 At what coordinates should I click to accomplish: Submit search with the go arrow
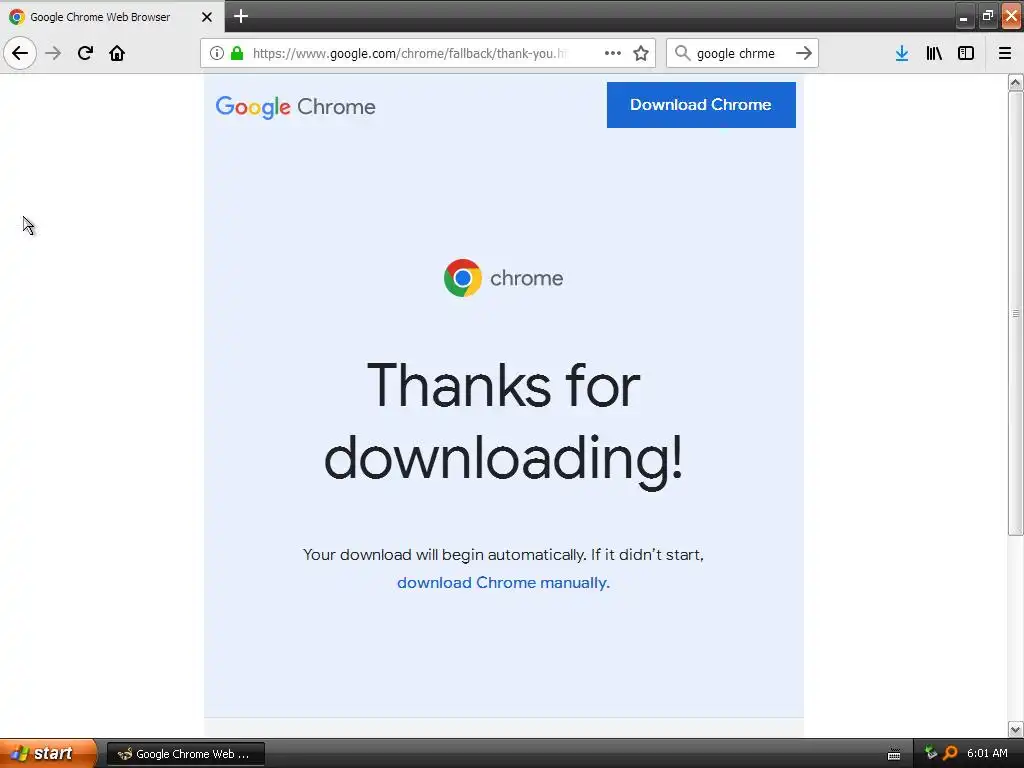(x=804, y=53)
